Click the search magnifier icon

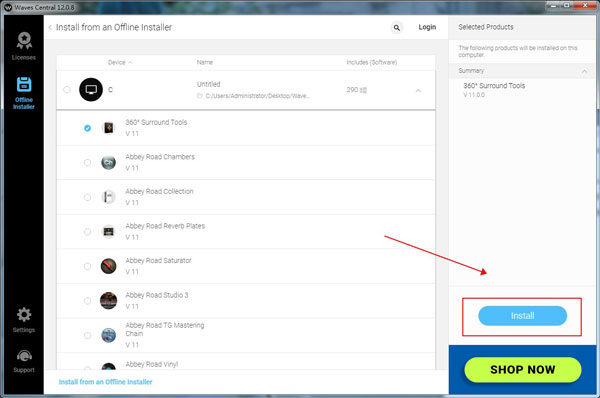pyautogui.click(x=397, y=28)
